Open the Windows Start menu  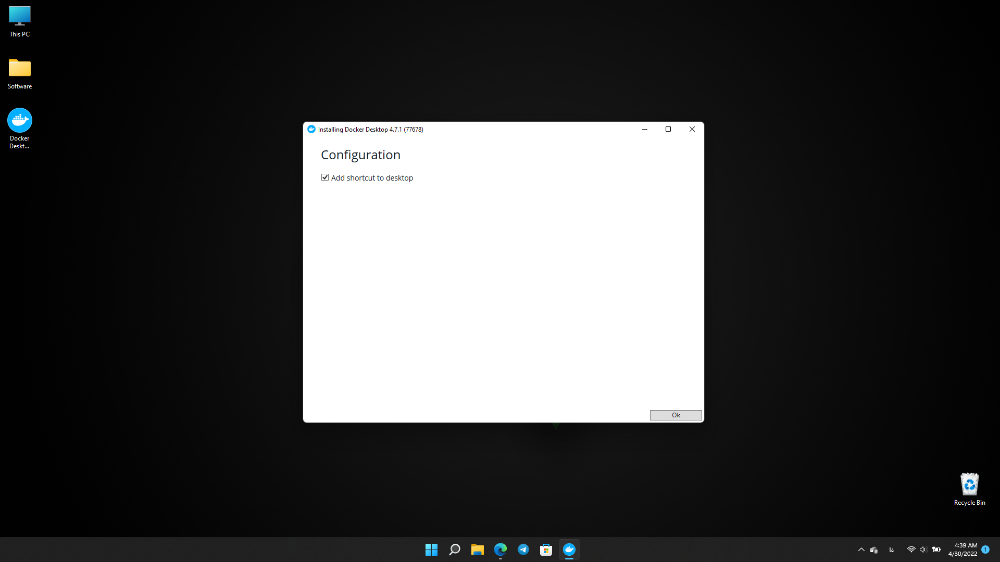tap(432, 550)
